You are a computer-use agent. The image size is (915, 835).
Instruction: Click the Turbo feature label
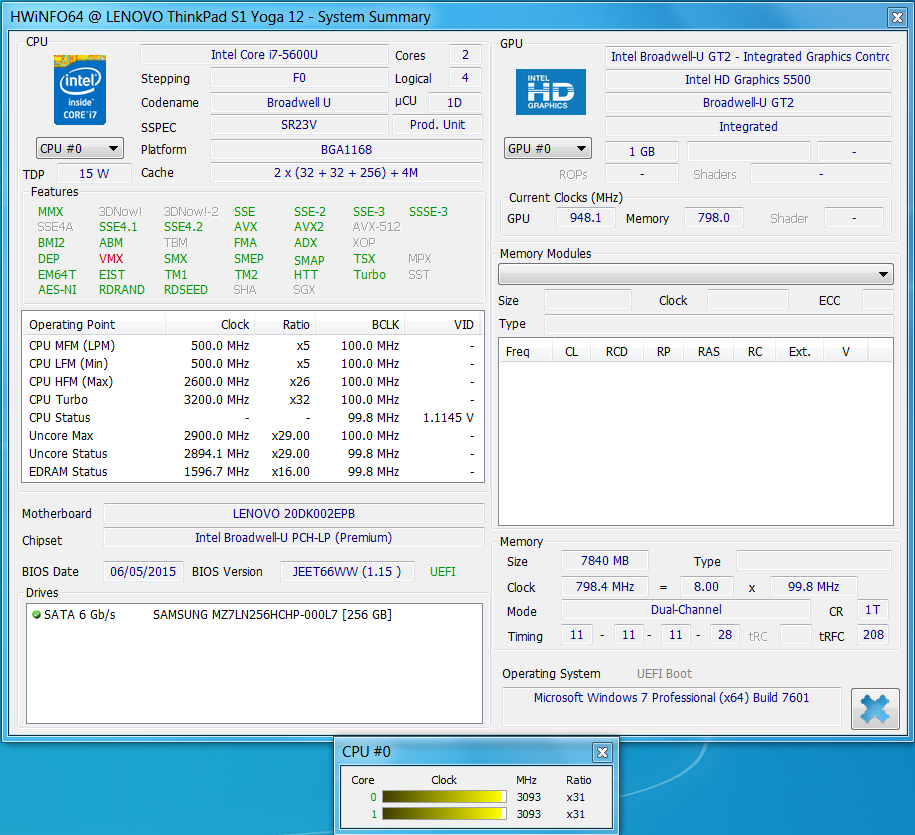tap(369, 275)
